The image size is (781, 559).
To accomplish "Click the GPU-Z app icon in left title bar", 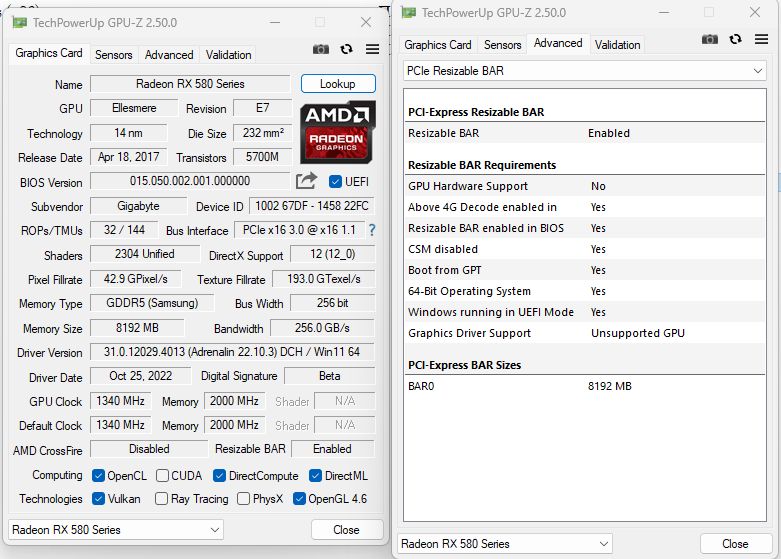I will (20, 23).
